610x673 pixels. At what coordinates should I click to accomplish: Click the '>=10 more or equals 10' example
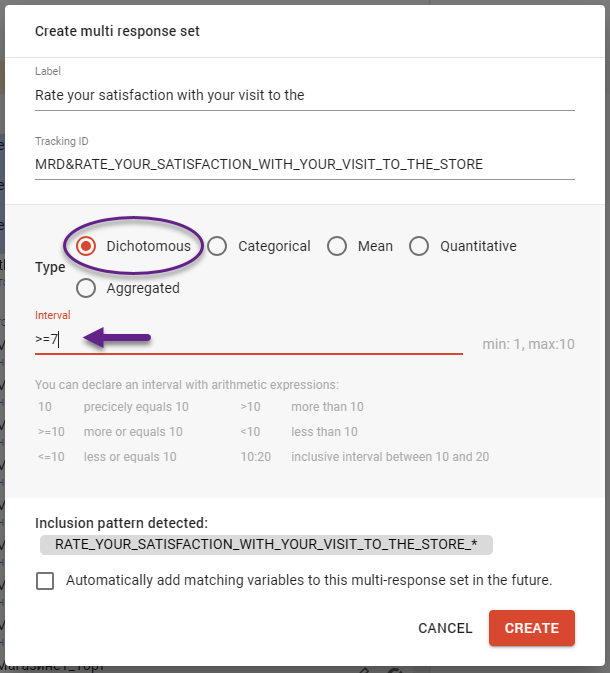[110, 432]
